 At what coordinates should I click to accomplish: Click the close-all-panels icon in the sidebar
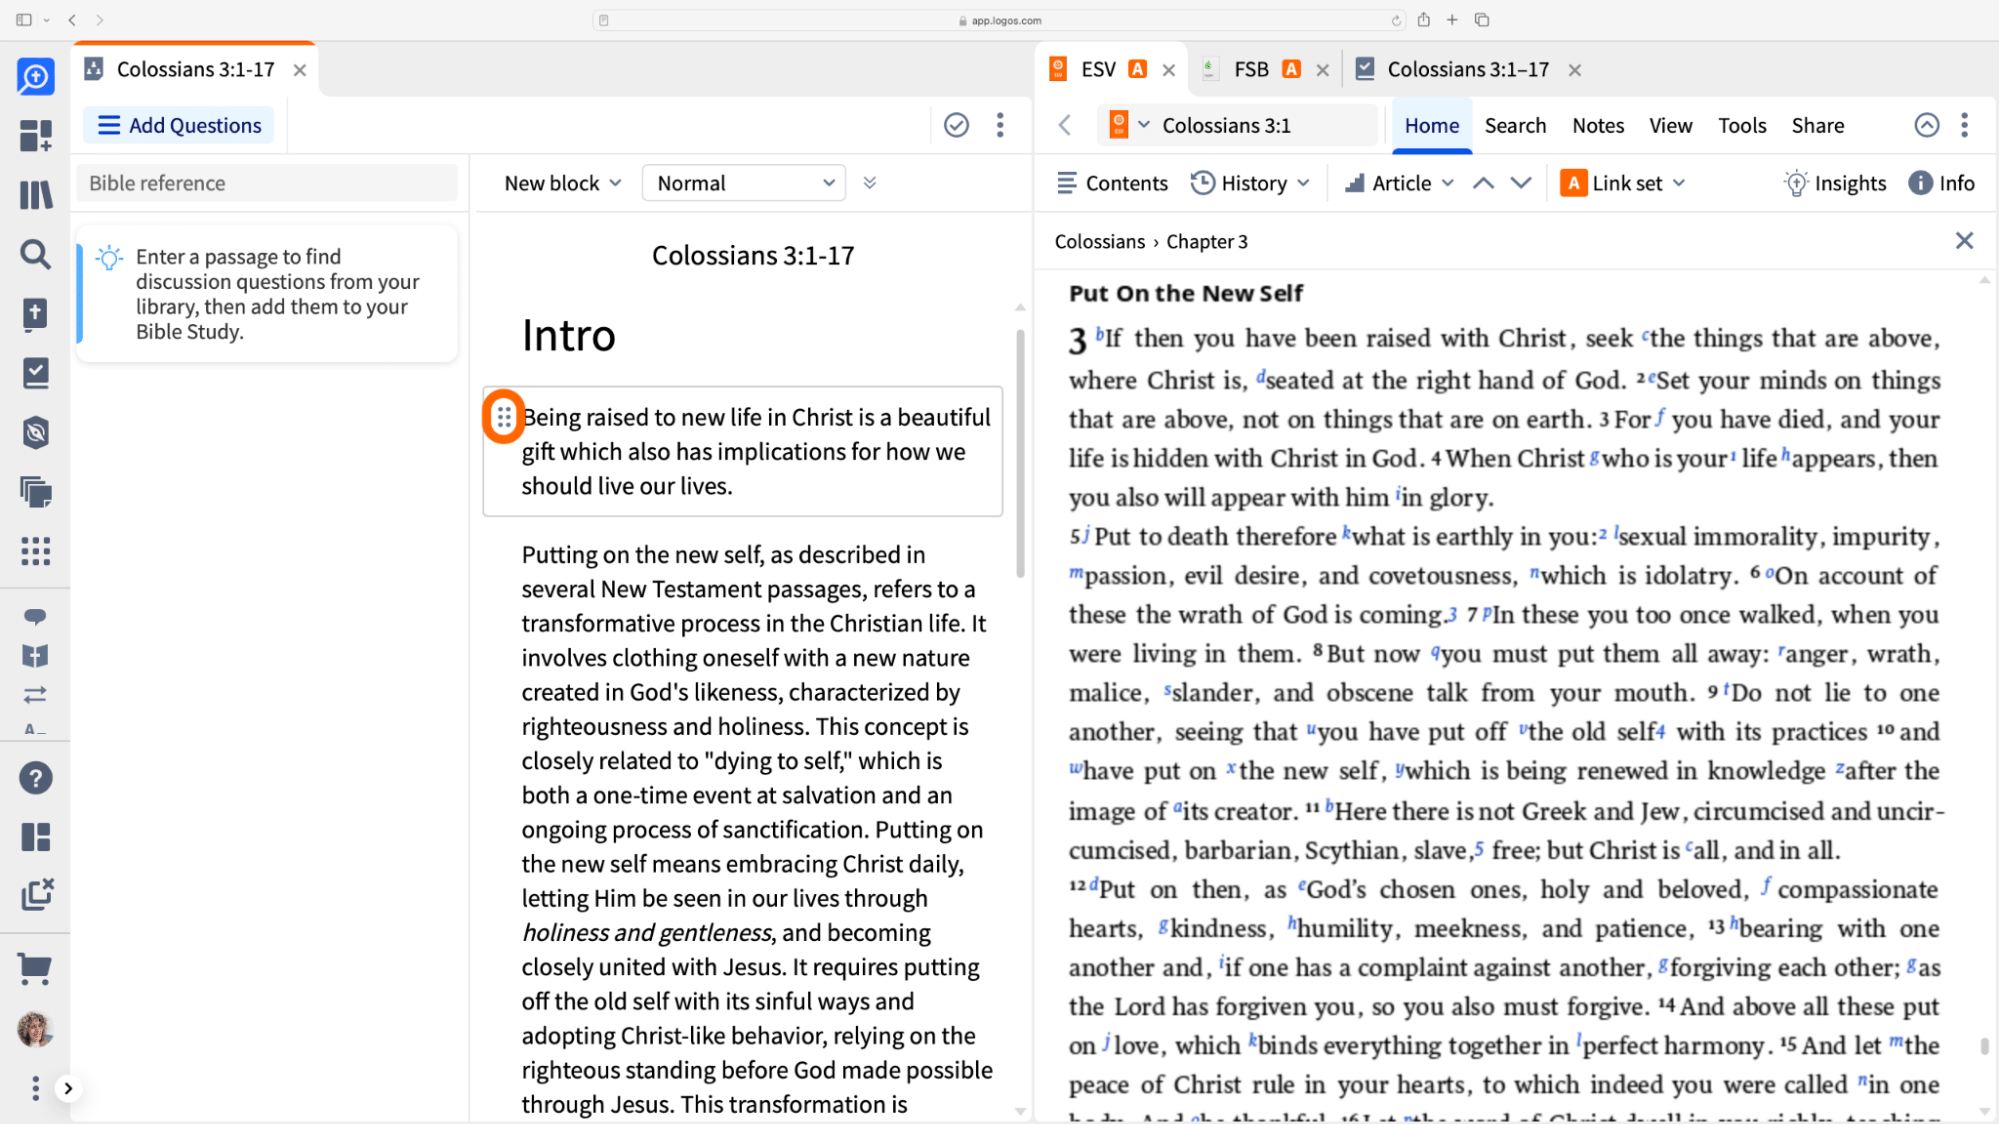pyautogui.click(x=36, y=895)
